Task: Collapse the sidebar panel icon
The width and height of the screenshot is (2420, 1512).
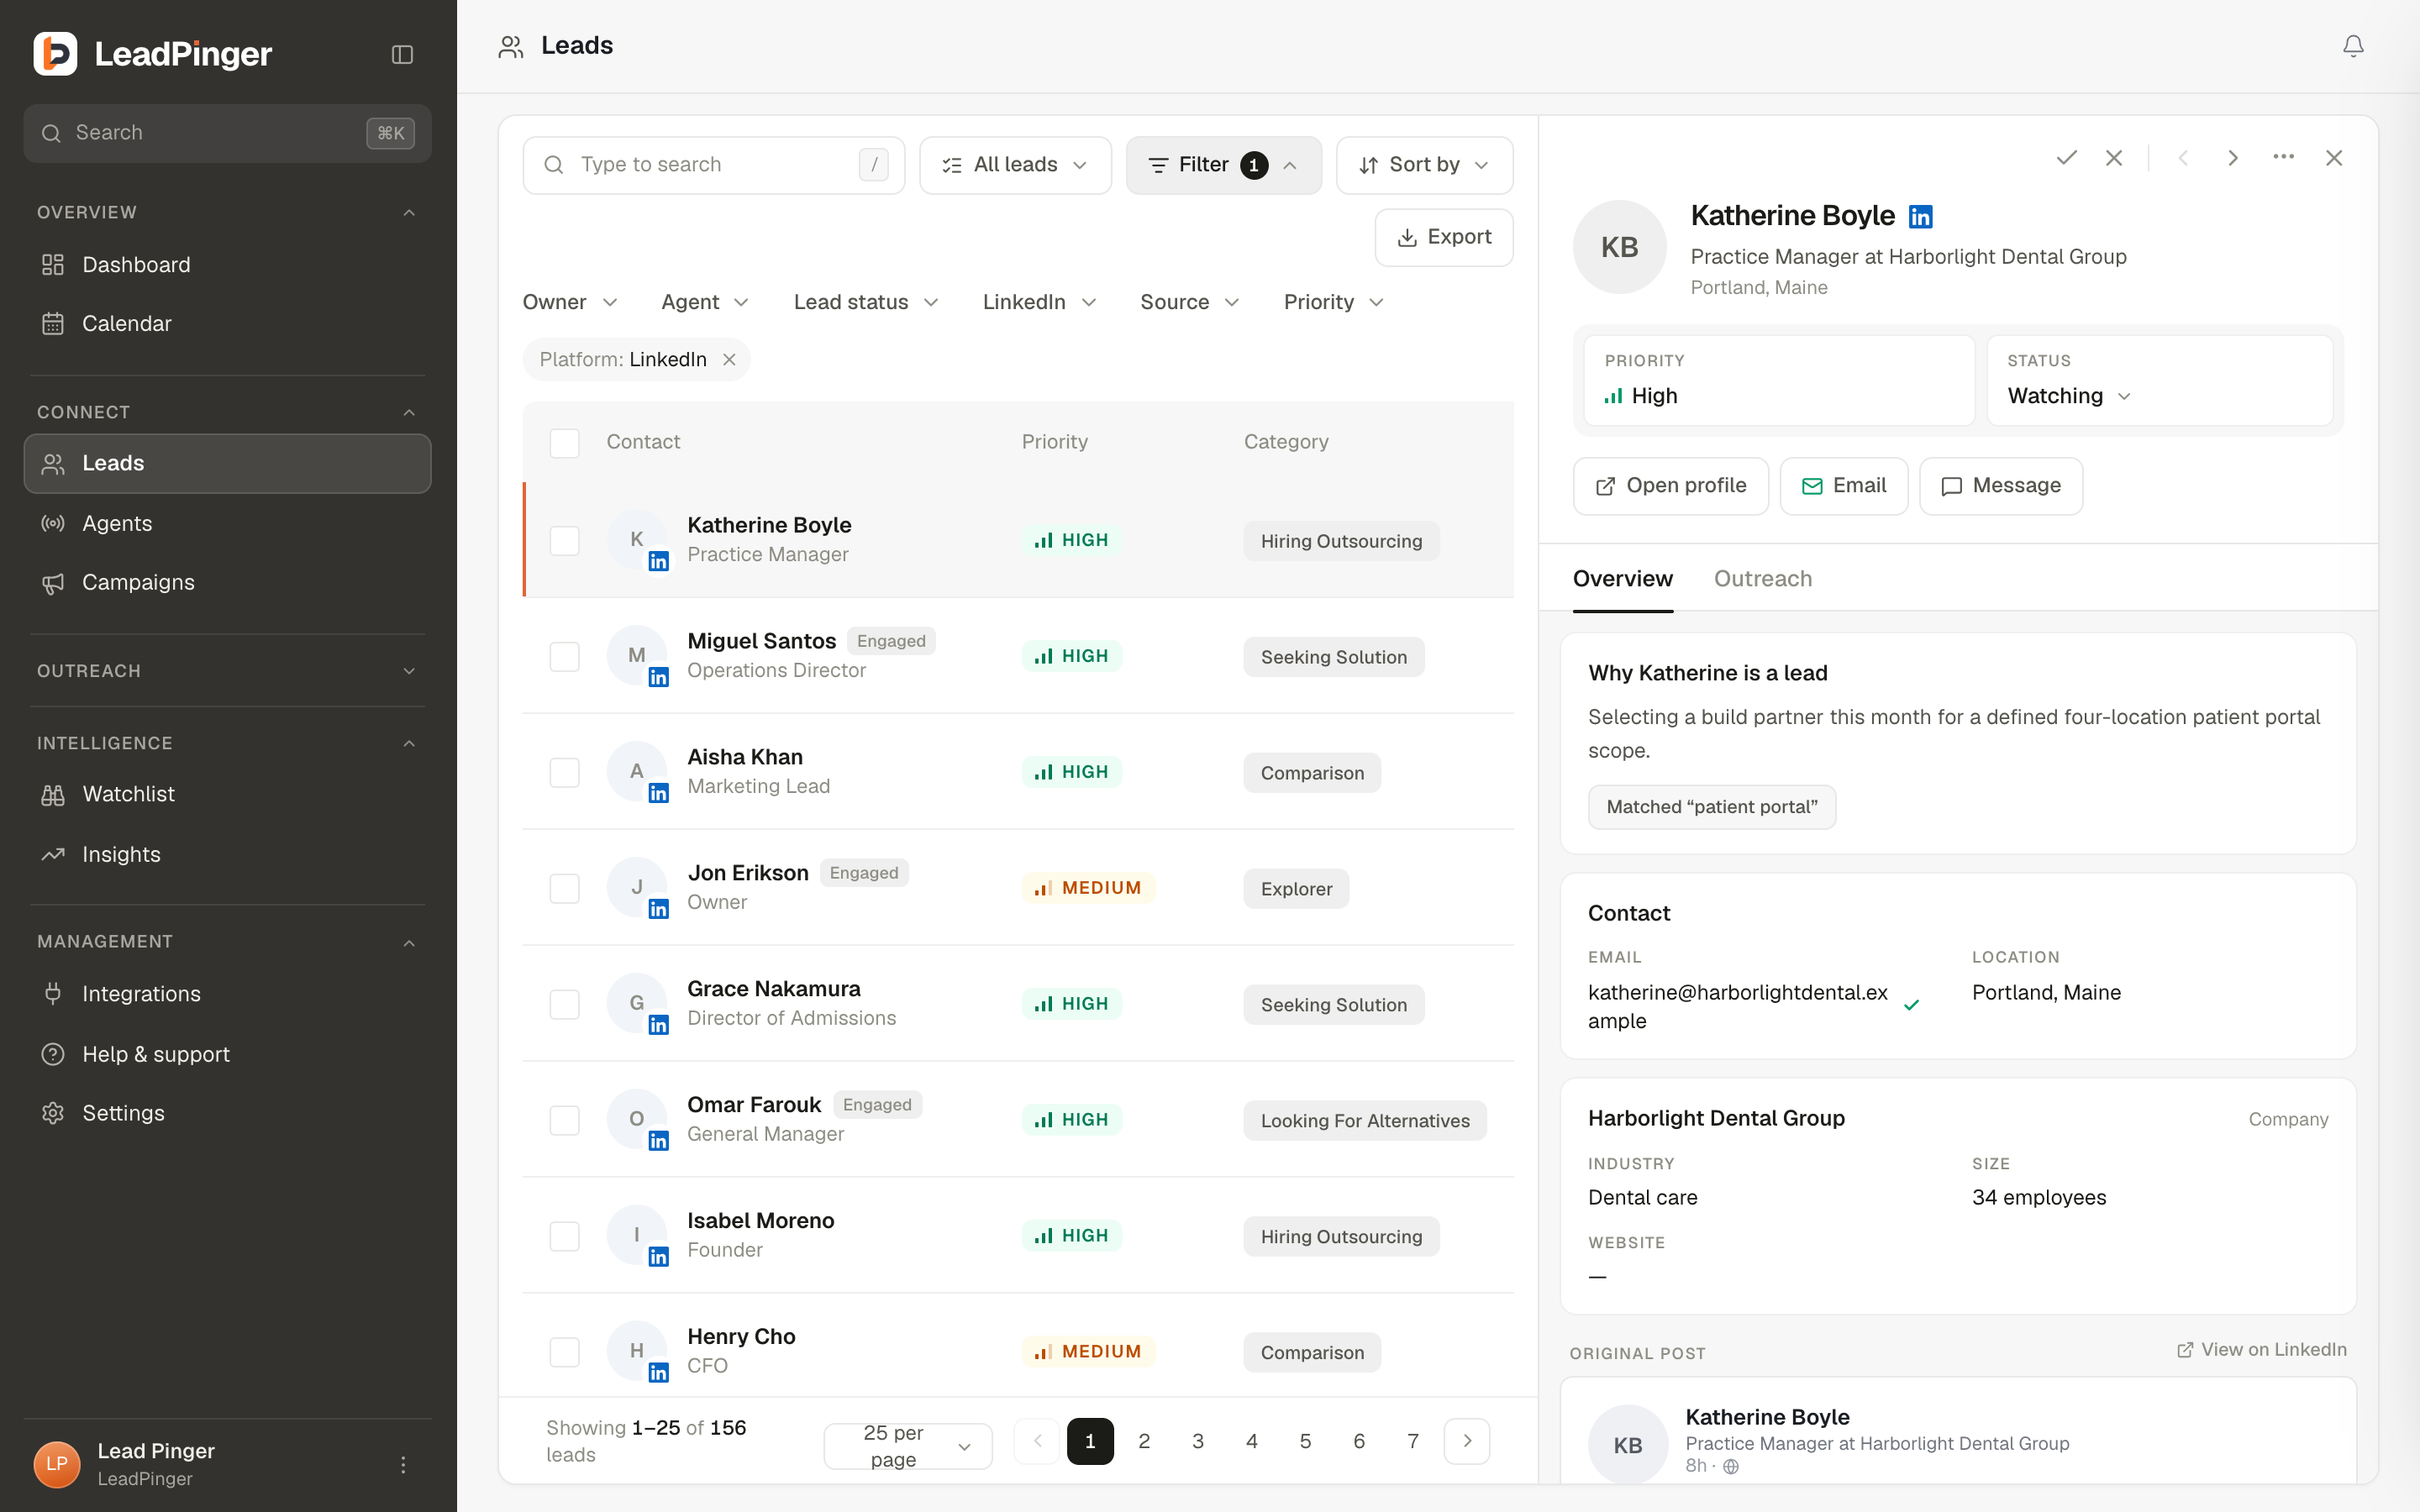Action: (x=402, y=54)
